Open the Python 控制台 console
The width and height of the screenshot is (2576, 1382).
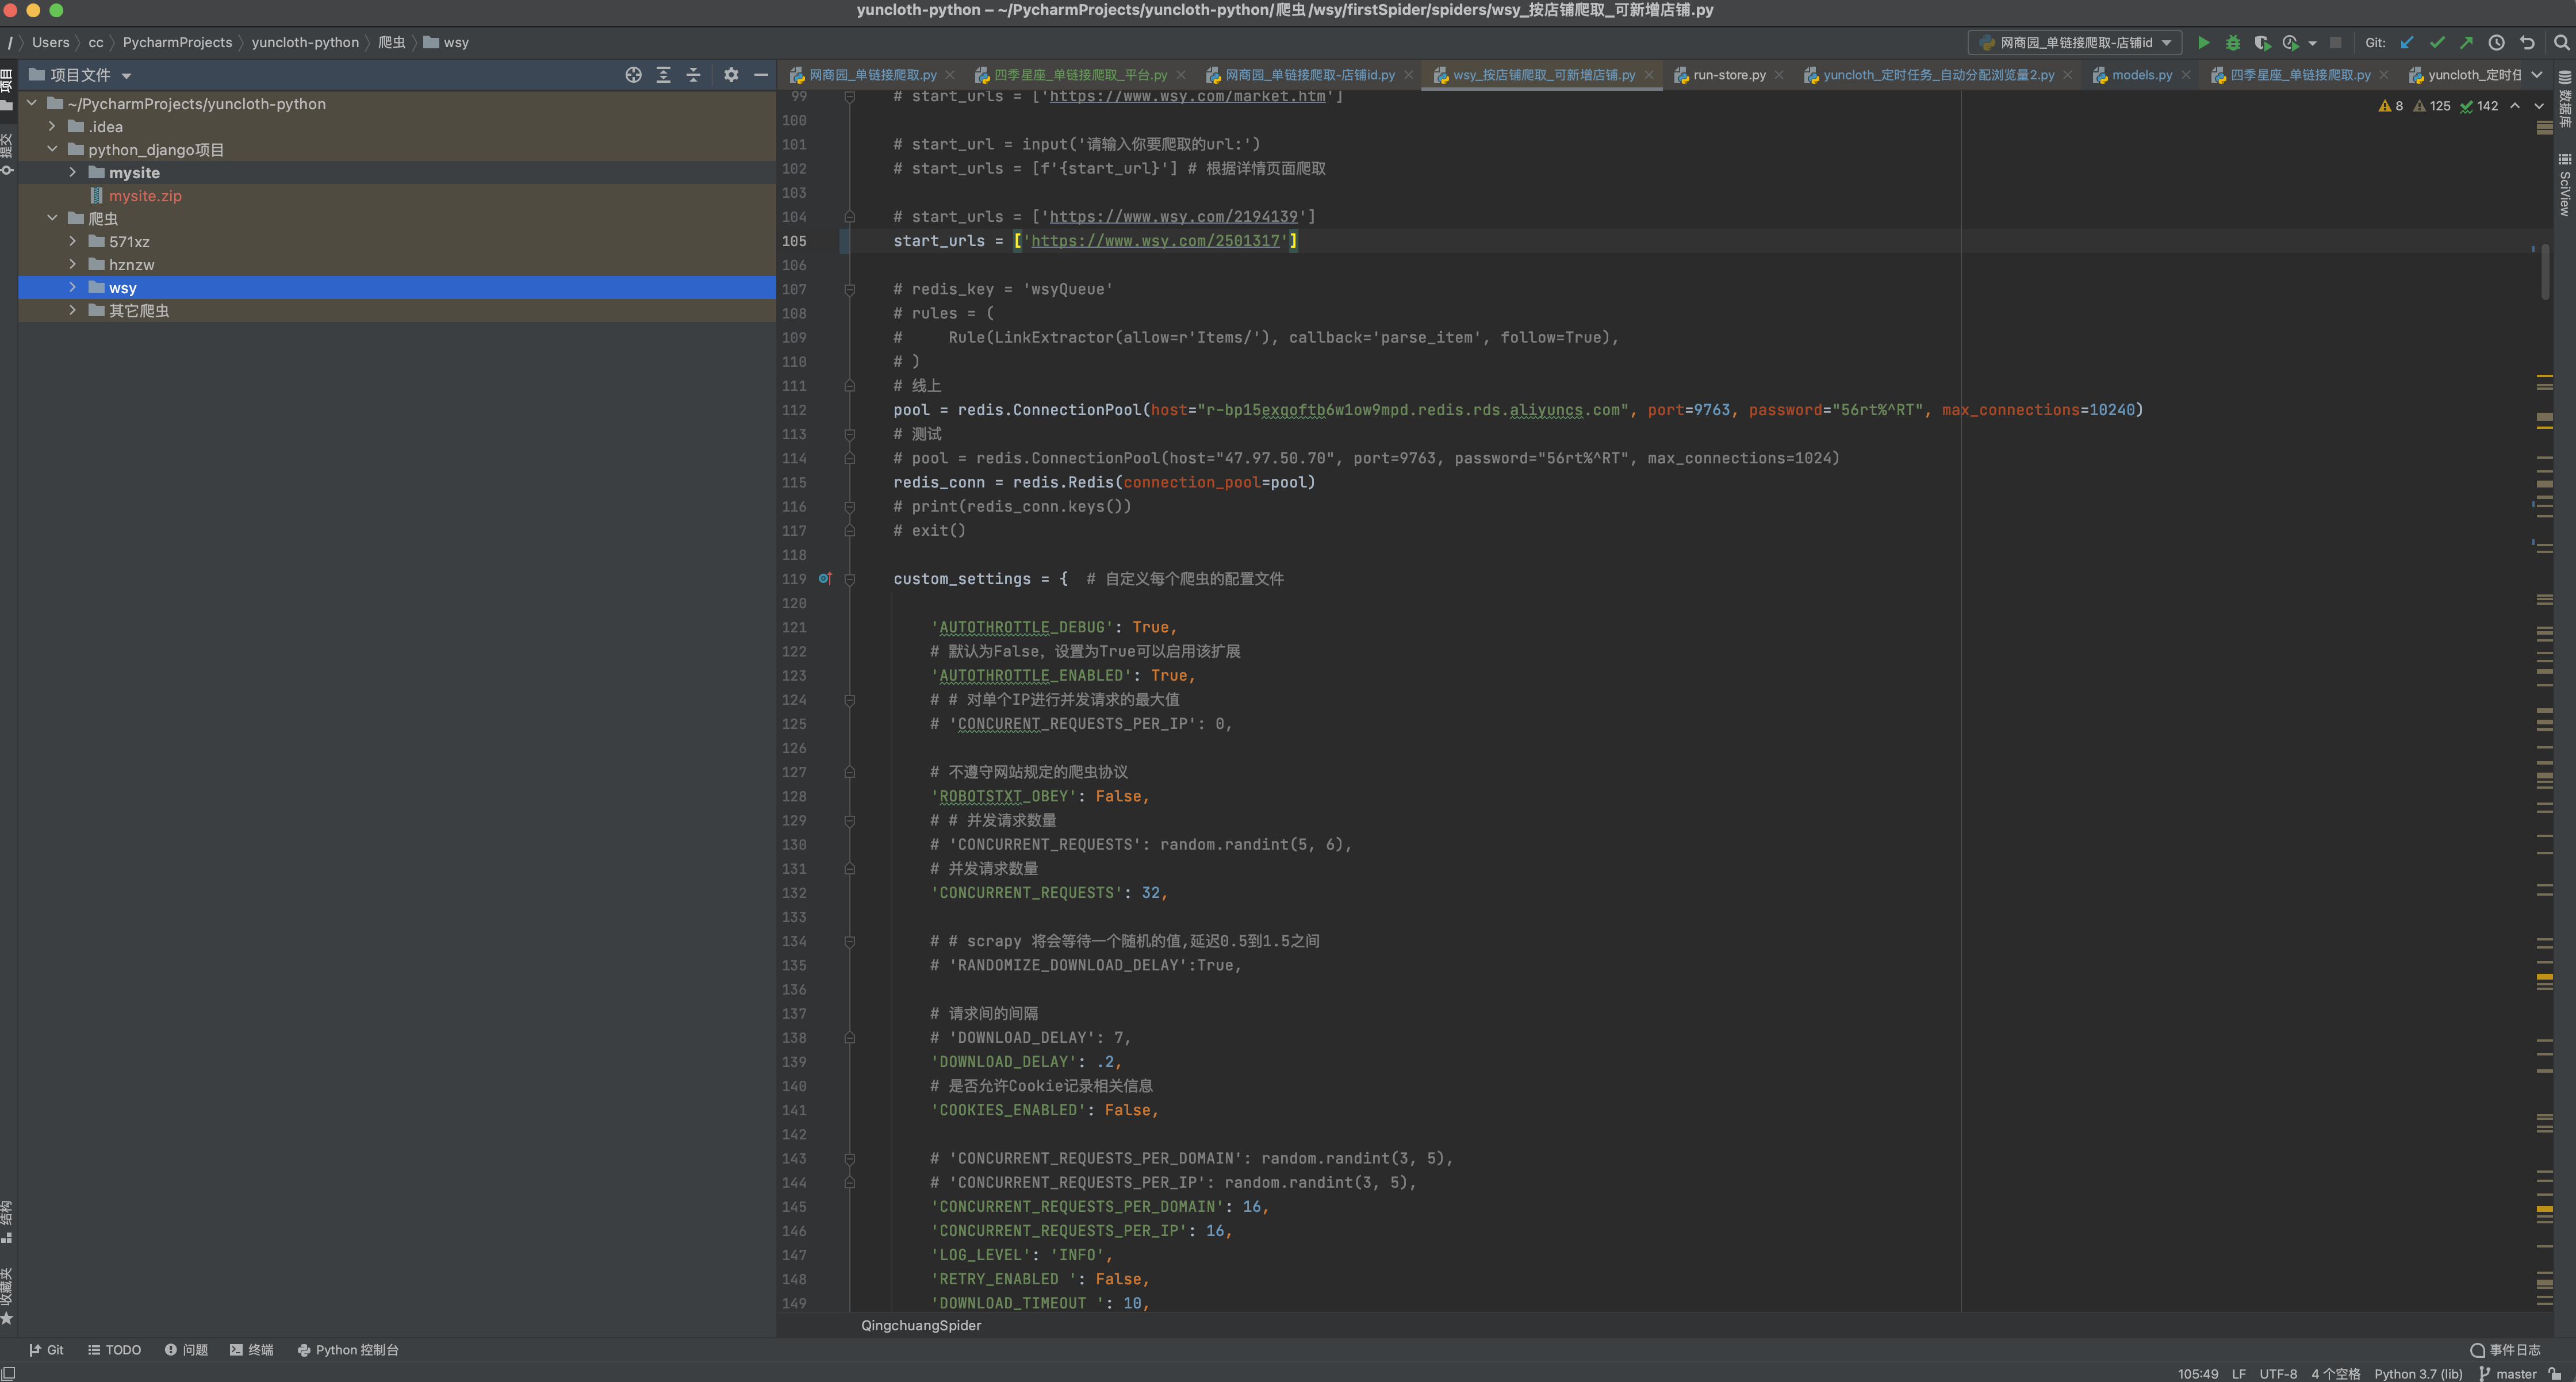[x=348, y=1350]
